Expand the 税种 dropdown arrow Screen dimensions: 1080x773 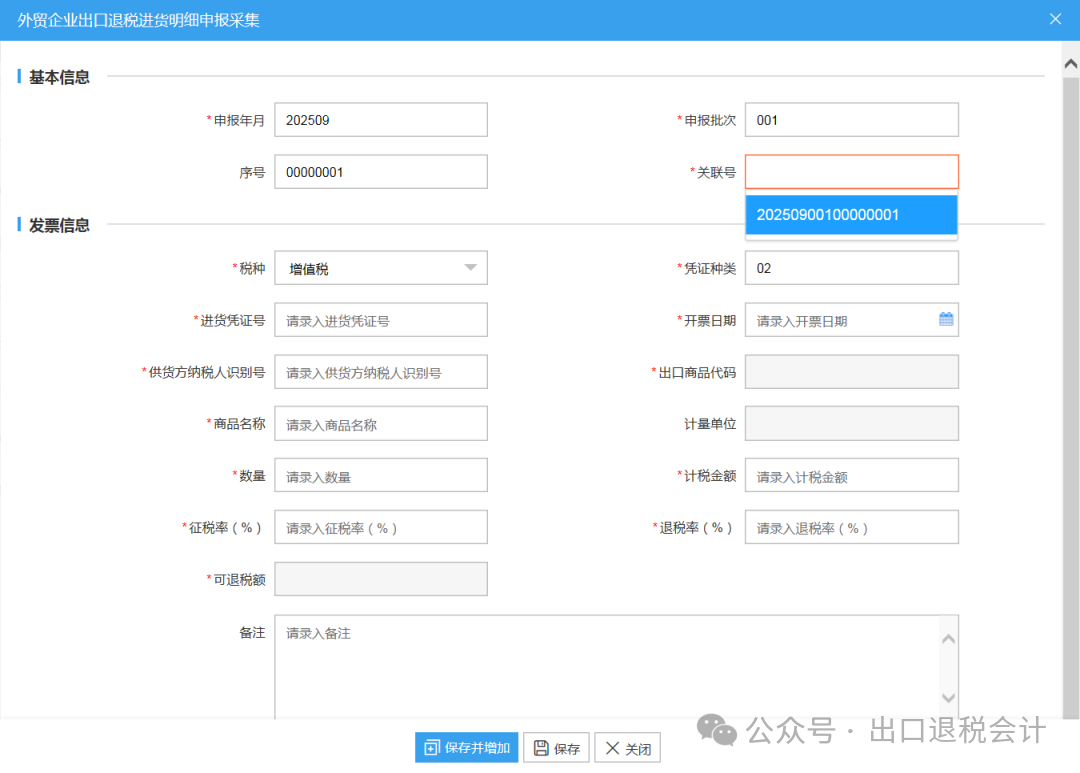(x=470, y=268)
